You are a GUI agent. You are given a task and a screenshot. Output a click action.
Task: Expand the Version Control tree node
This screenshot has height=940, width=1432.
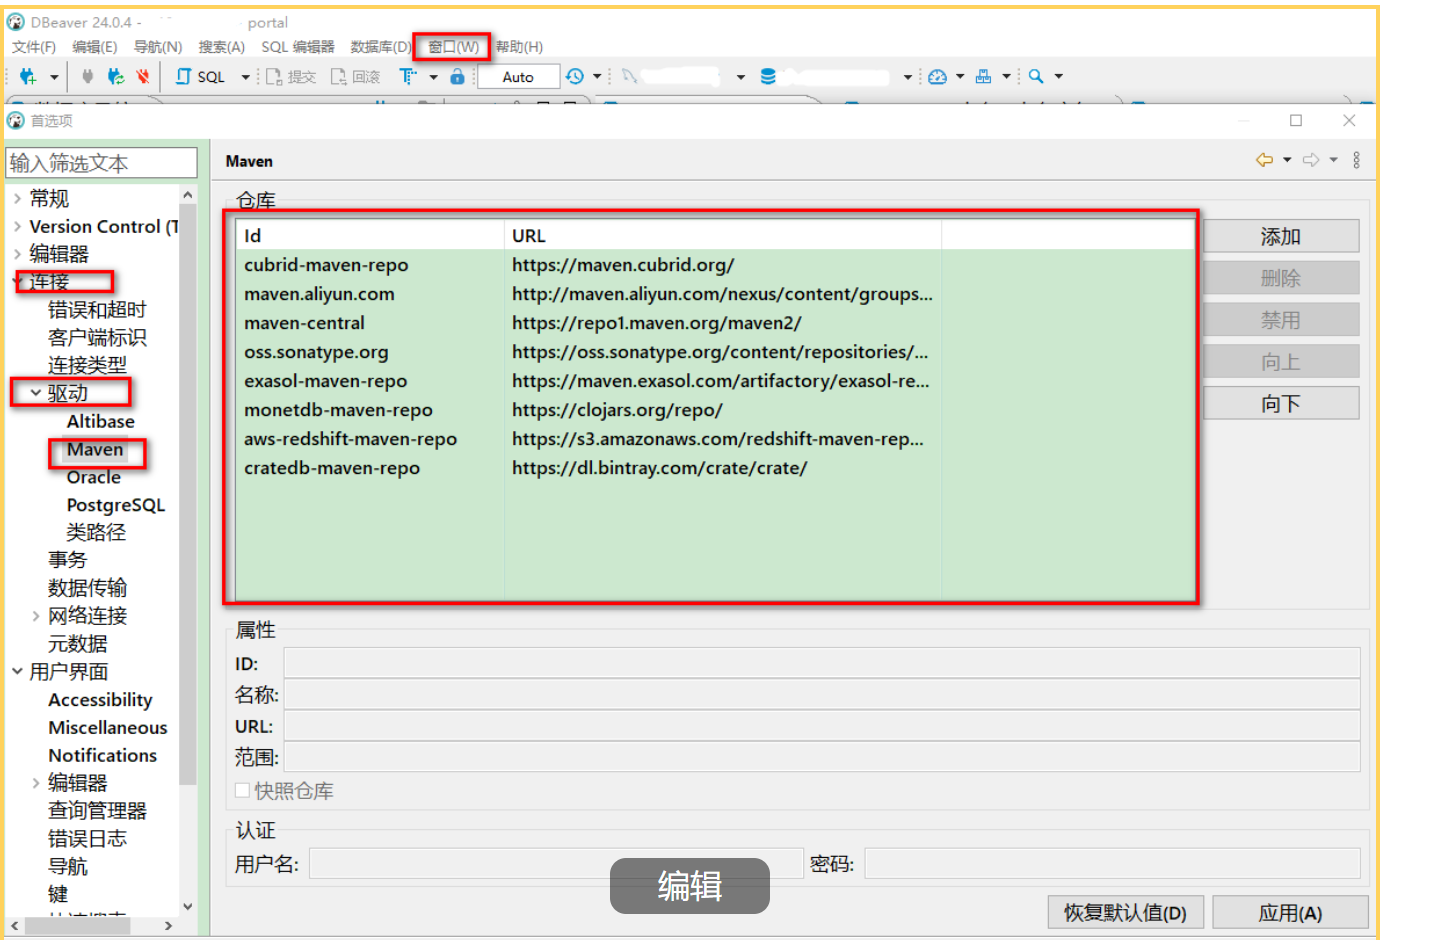click(x=17, y=226)
